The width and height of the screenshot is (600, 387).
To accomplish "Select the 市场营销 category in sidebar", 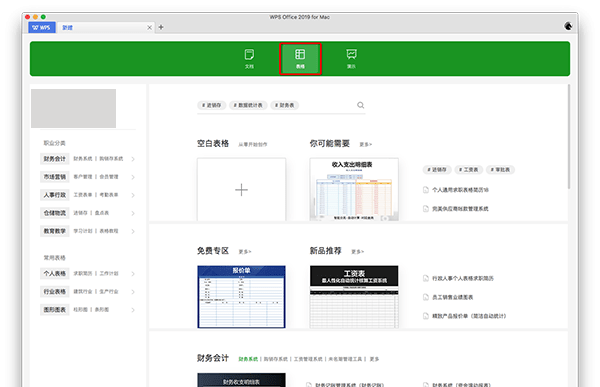I will tap(55, 177).
